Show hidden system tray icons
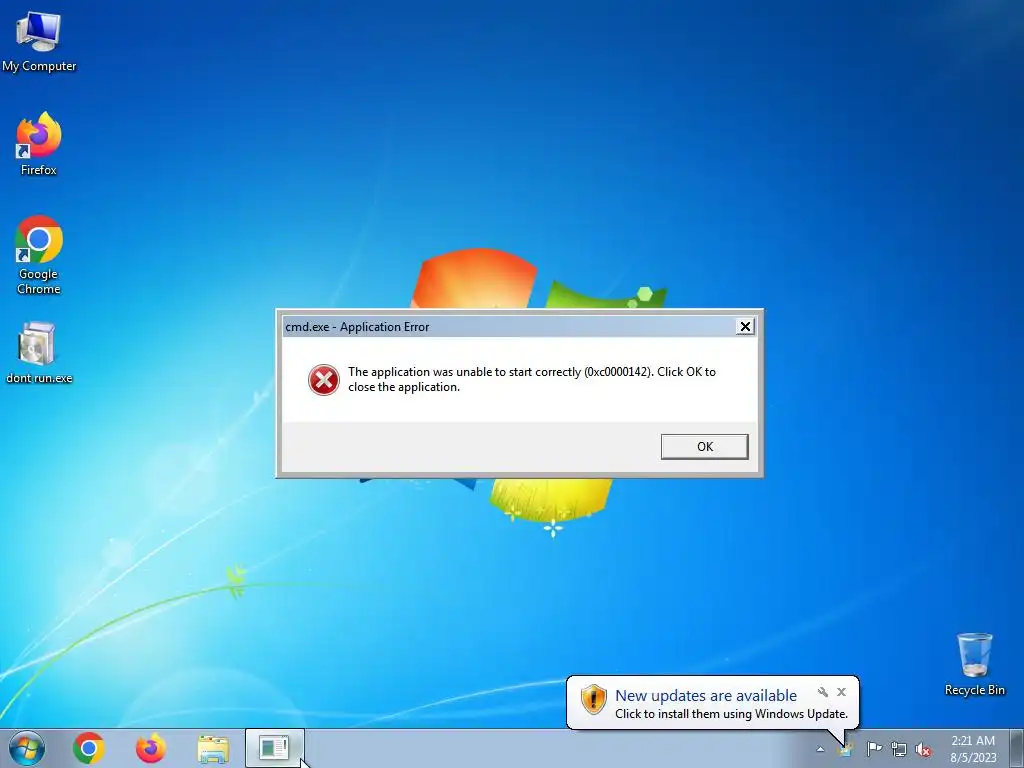This screenshot has width=1024, height=768. (820, 749)
